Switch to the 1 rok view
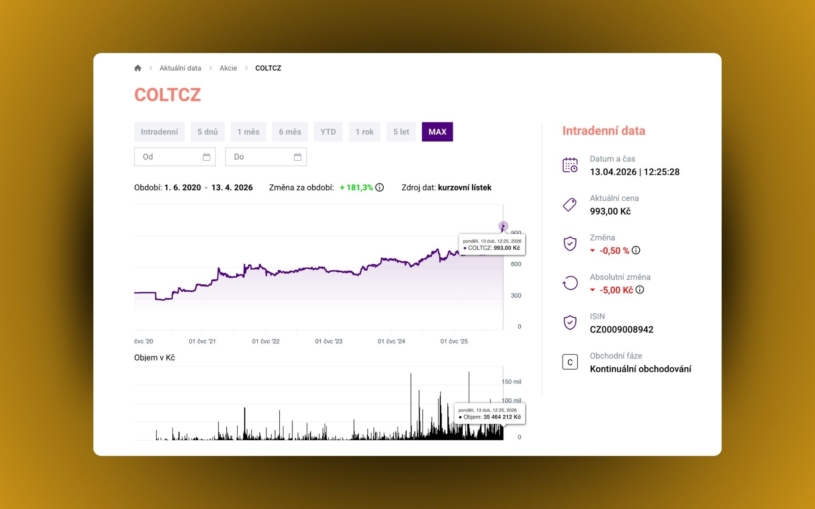This screenshot has height=509, width=815. point(365,132)
